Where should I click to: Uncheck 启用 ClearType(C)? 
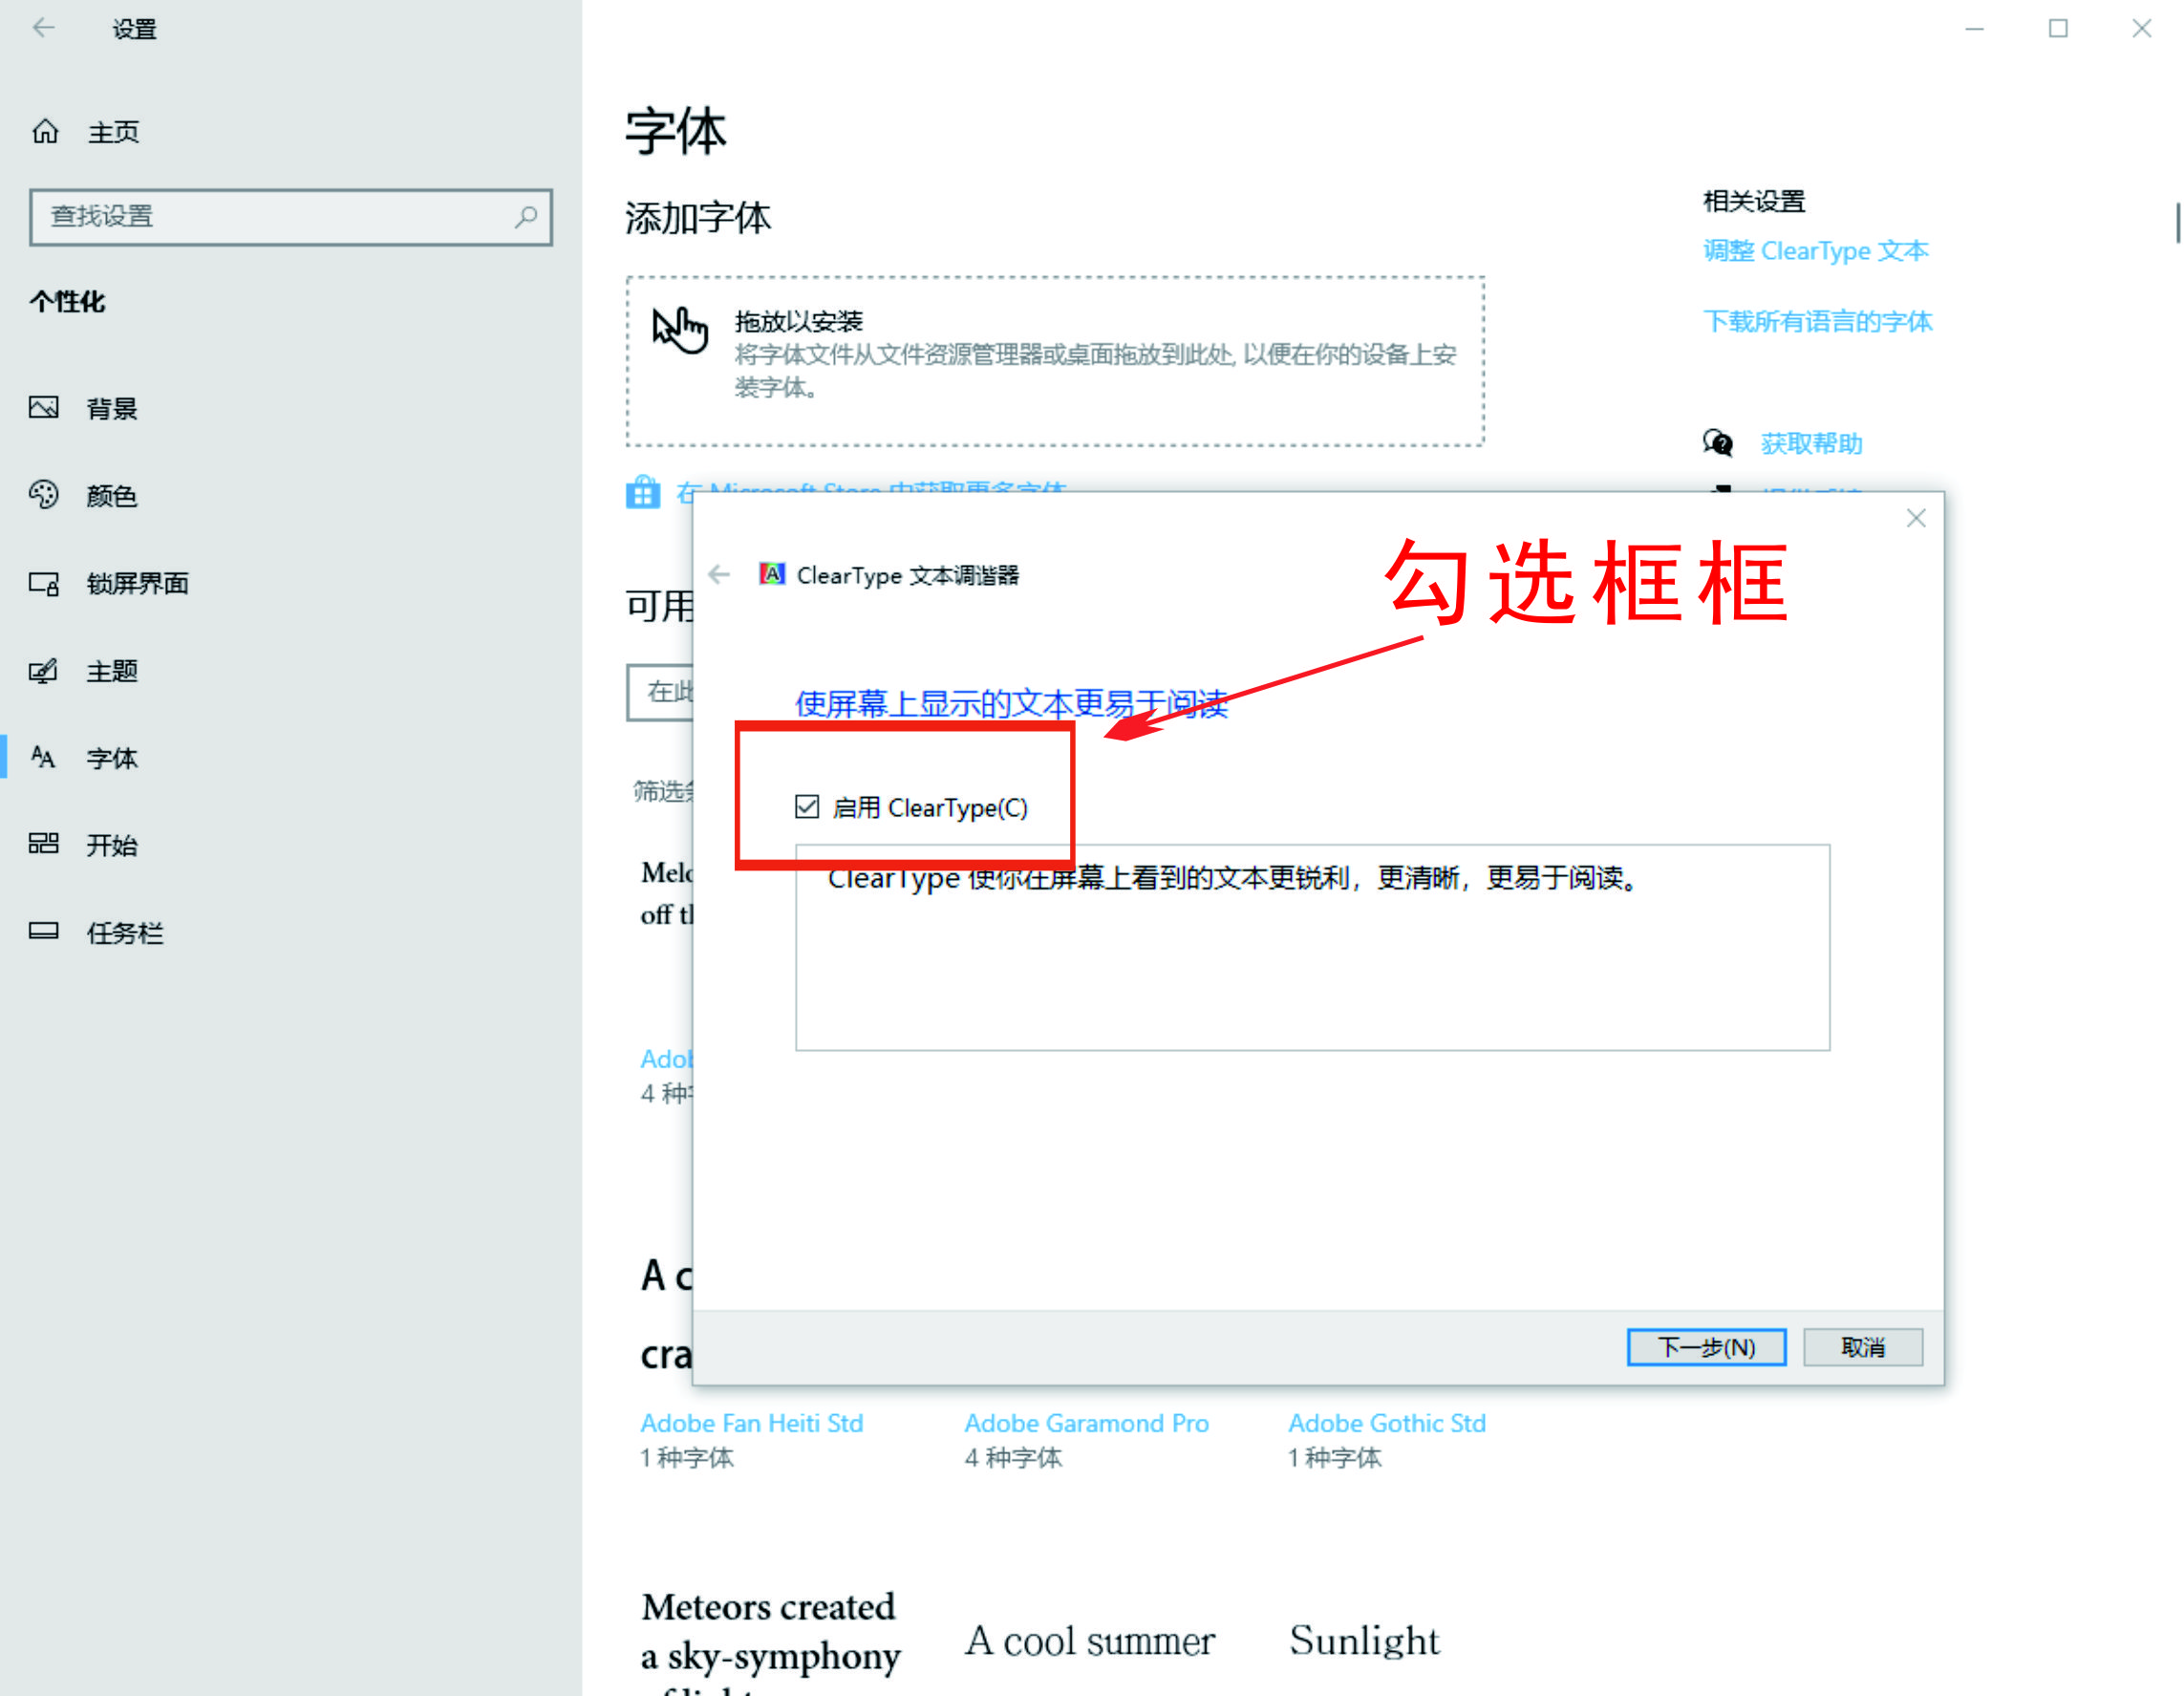pos(807,807)
